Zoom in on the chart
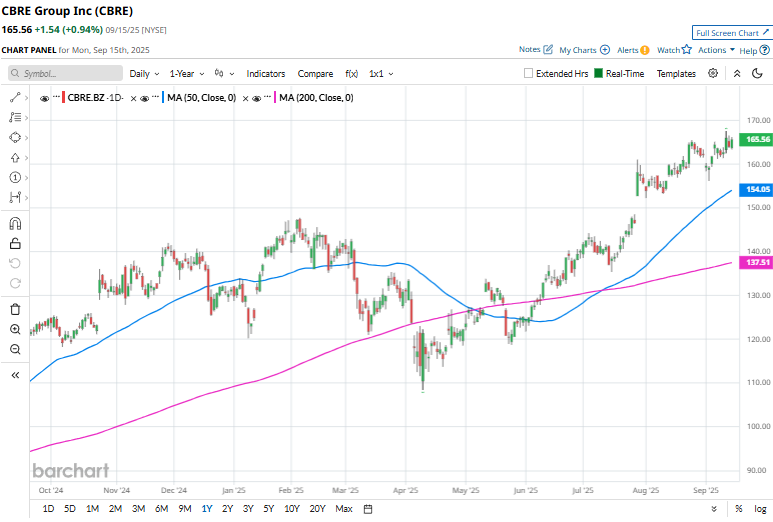 pos(15,329)
